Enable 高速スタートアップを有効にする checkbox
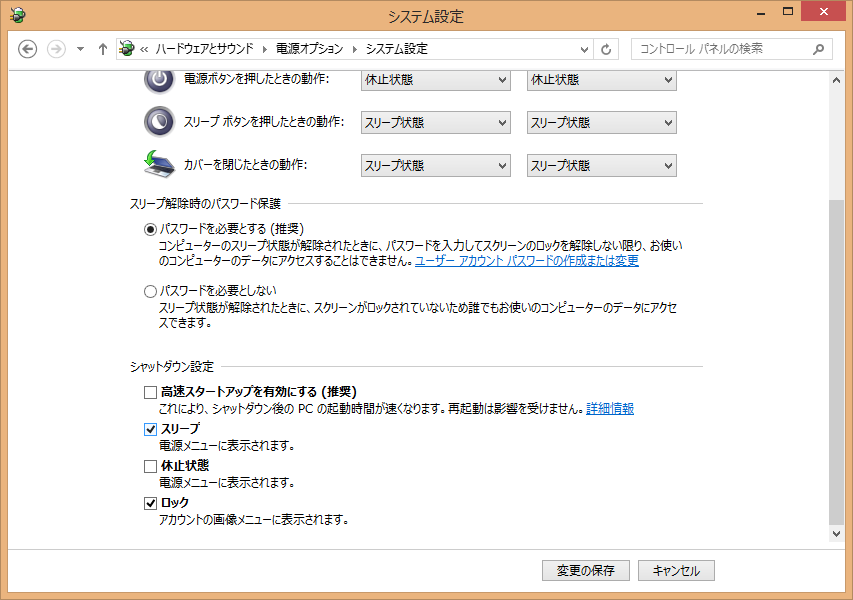The height and width of the screenshot is (600, 853). point(150,392)
